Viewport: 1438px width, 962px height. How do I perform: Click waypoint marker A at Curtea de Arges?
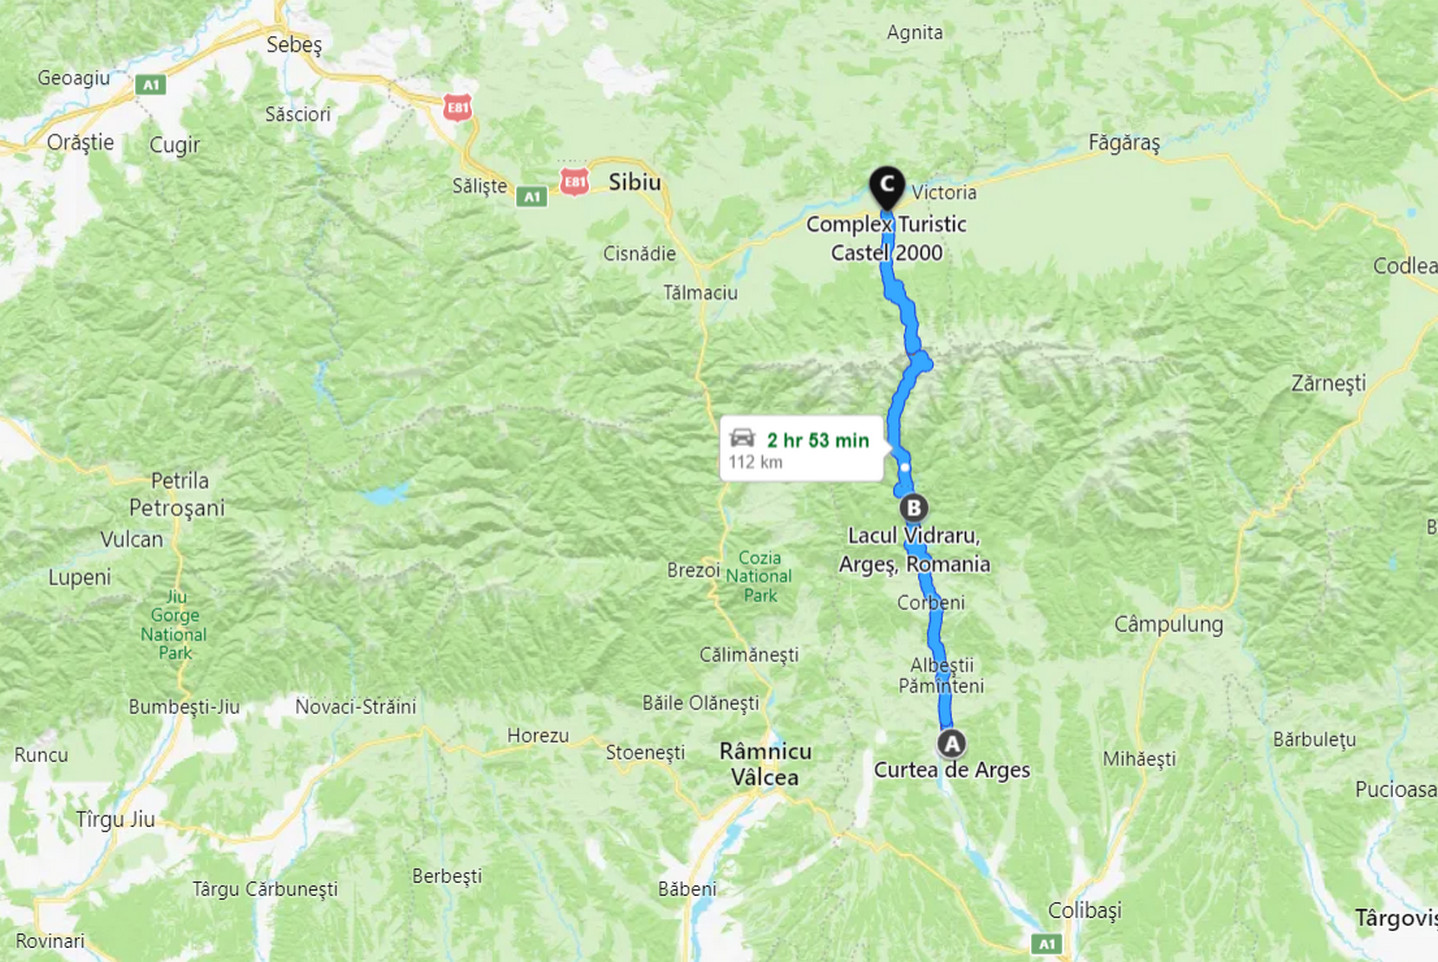951,744
